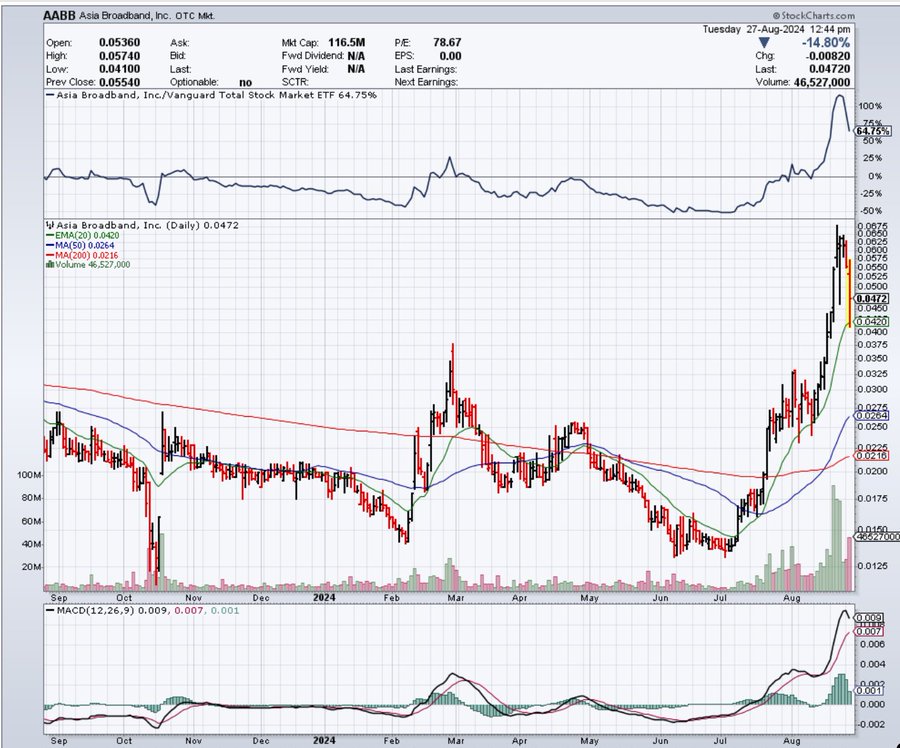Click the 2024 label on lower time axis
Screen dimensions: 900x748
pyautogui.click(x=324, y=741)
